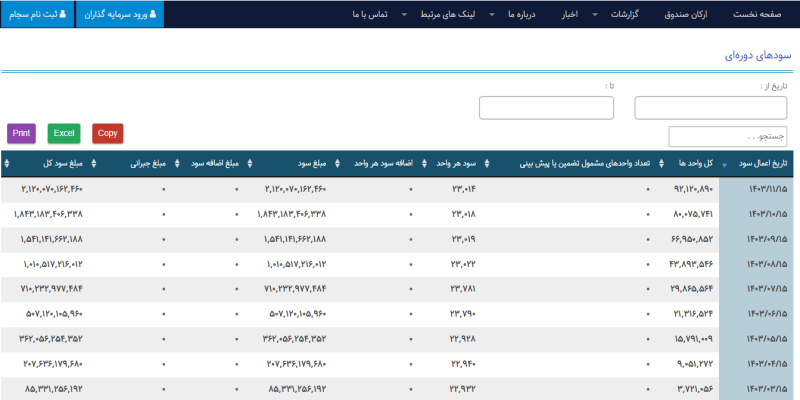
Task: Click the جستجو search box
Action: (x=728, y=137)
